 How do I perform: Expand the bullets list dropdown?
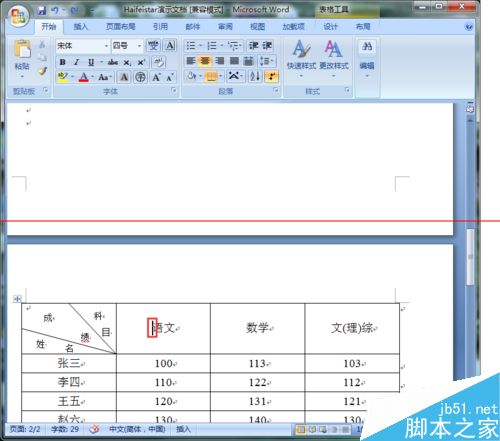pos(201,45)
